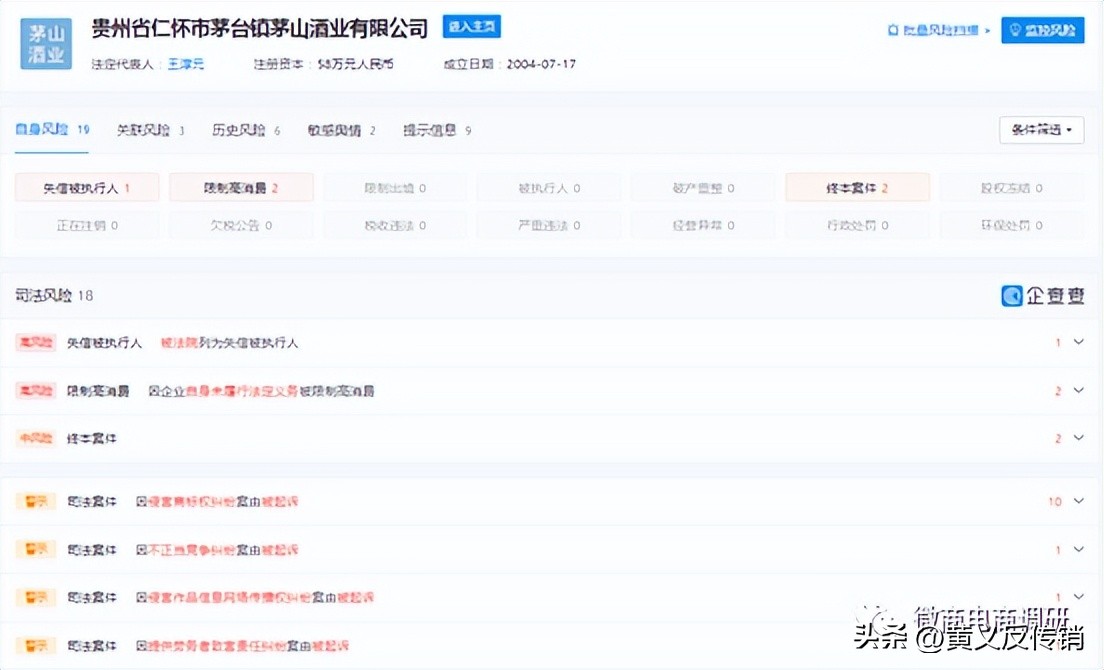Click the 茅山酒业 company logo
The image size is (1104, 670).
46,44
